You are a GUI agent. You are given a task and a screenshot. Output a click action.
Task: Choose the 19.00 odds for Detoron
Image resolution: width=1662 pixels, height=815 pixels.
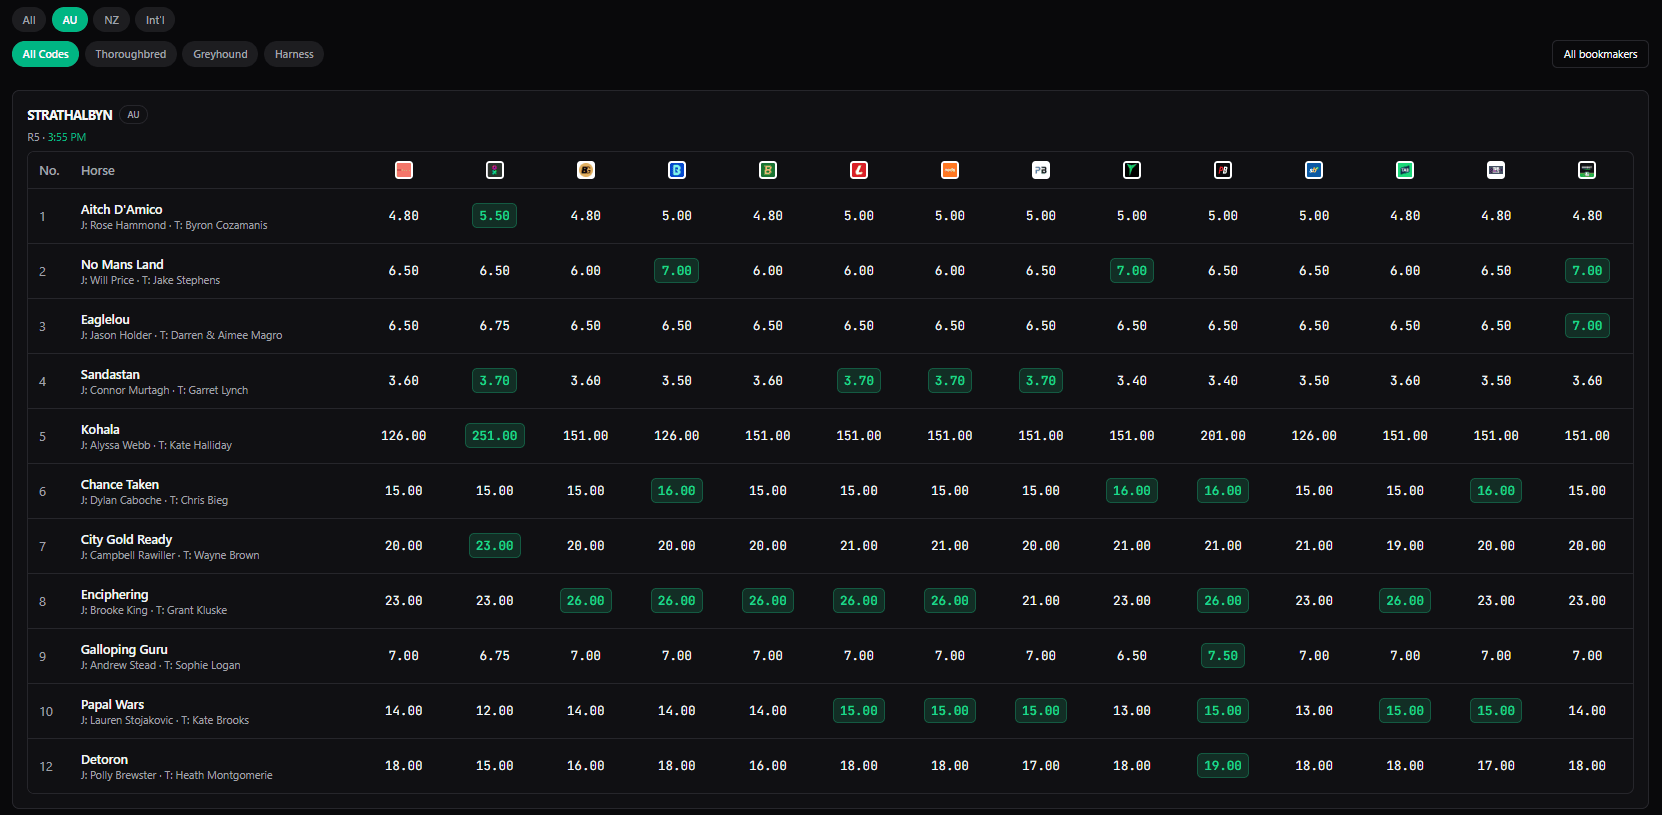(x=1223, y=766)
